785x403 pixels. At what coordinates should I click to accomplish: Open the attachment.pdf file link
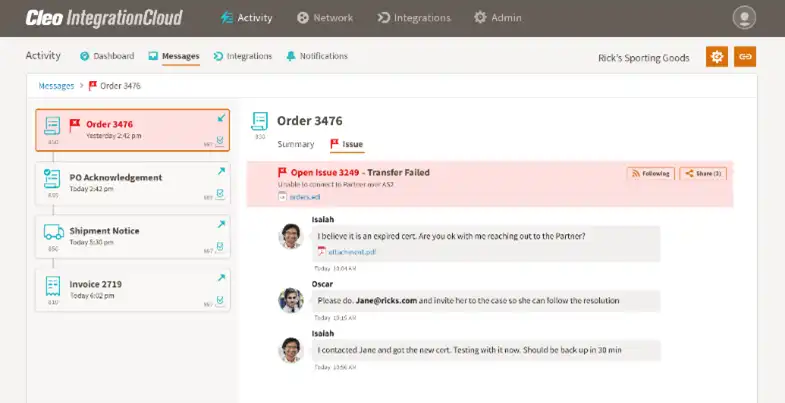pyautogui.click(x=352, y=252)
